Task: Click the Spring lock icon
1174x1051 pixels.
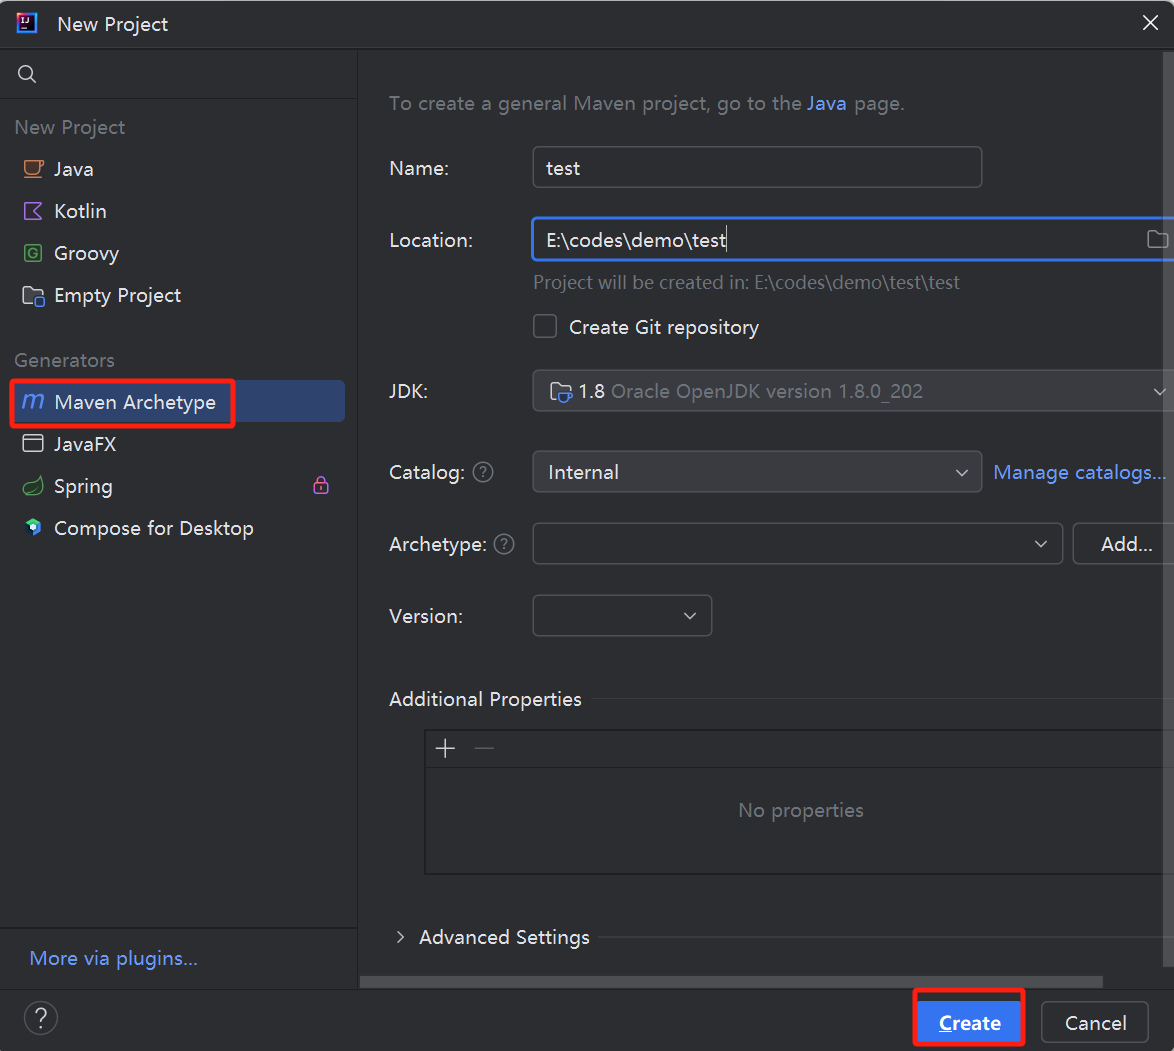Action: 321,486
